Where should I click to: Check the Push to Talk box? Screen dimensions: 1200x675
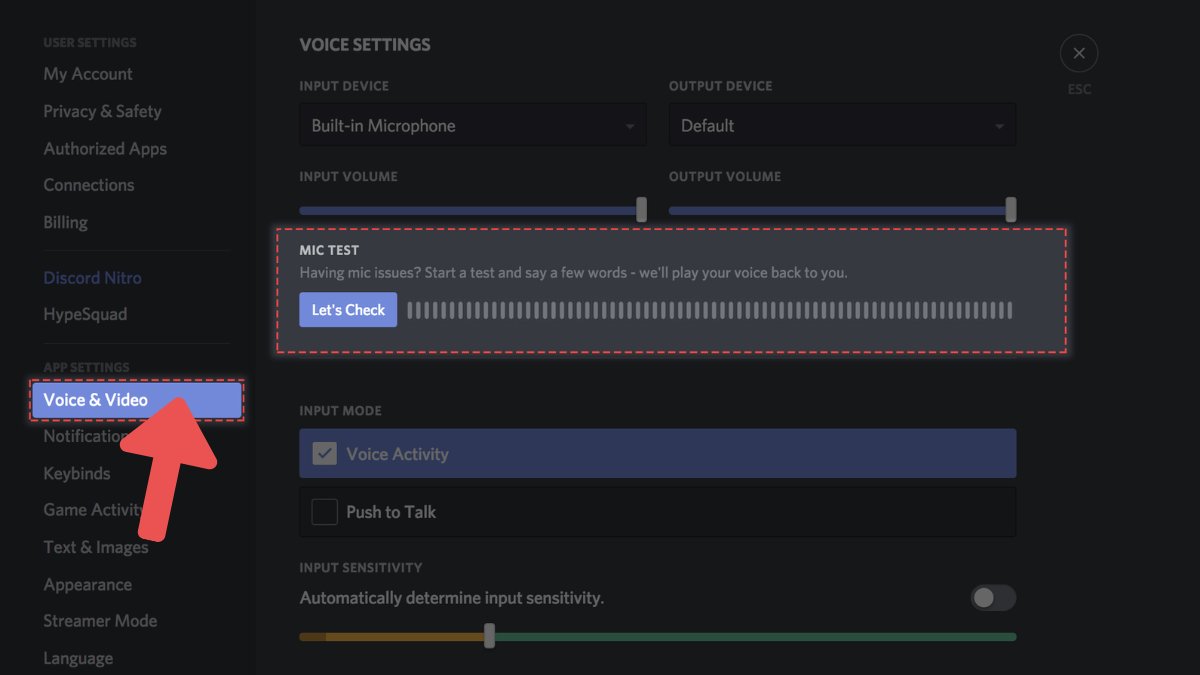click(x=324, y=512)
